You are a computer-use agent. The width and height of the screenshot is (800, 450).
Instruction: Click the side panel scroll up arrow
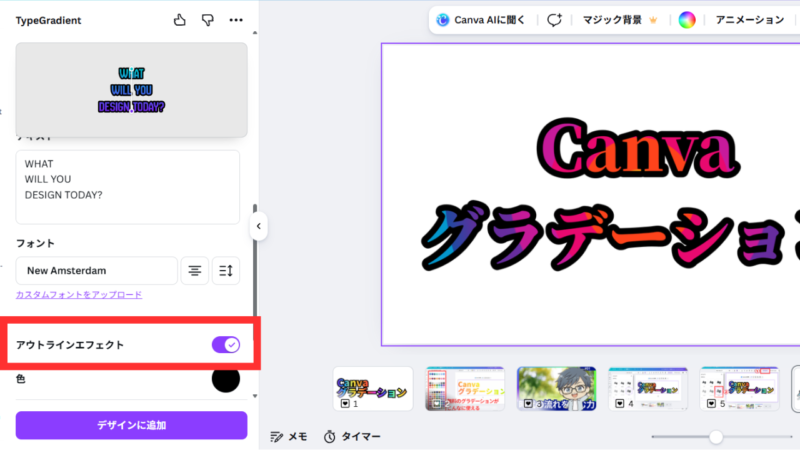255,33
